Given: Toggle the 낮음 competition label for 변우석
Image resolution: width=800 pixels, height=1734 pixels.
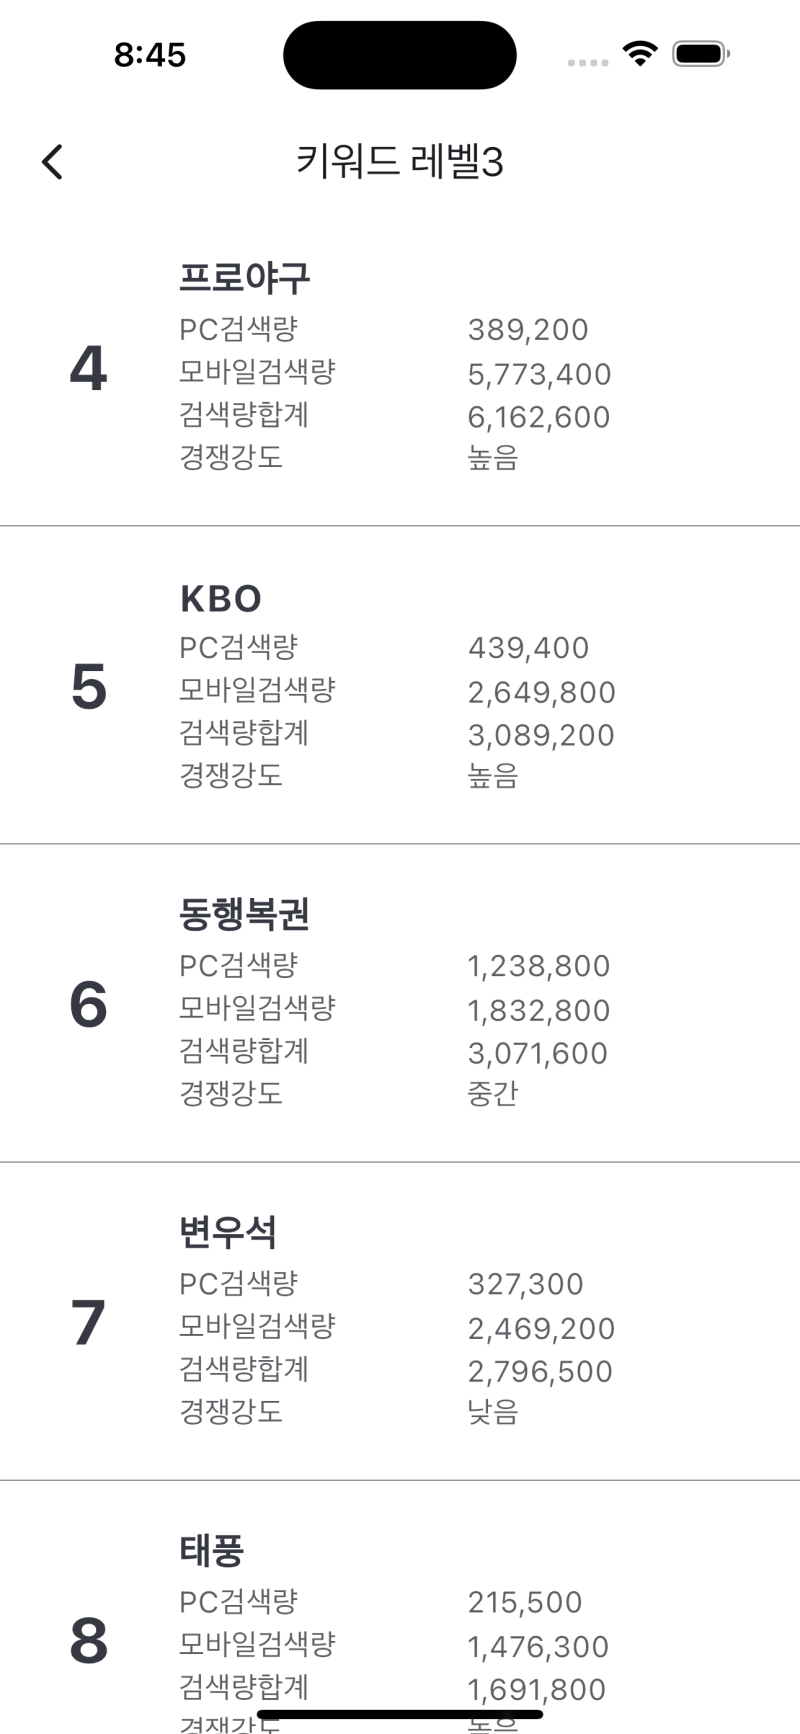Looking at the screenshot, I should 490,1413.
